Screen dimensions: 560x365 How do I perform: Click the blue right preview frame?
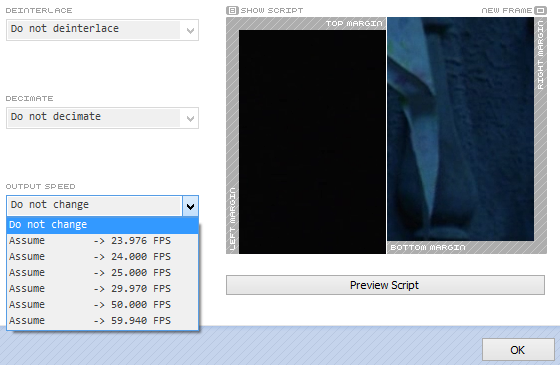tap(461, 129)
